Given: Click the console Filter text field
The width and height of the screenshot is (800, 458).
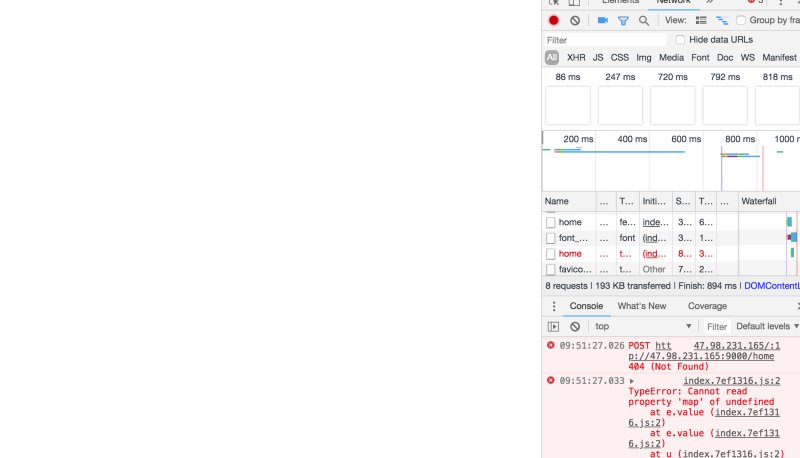Looking at the screenshot, I should (x=716, y=326).
